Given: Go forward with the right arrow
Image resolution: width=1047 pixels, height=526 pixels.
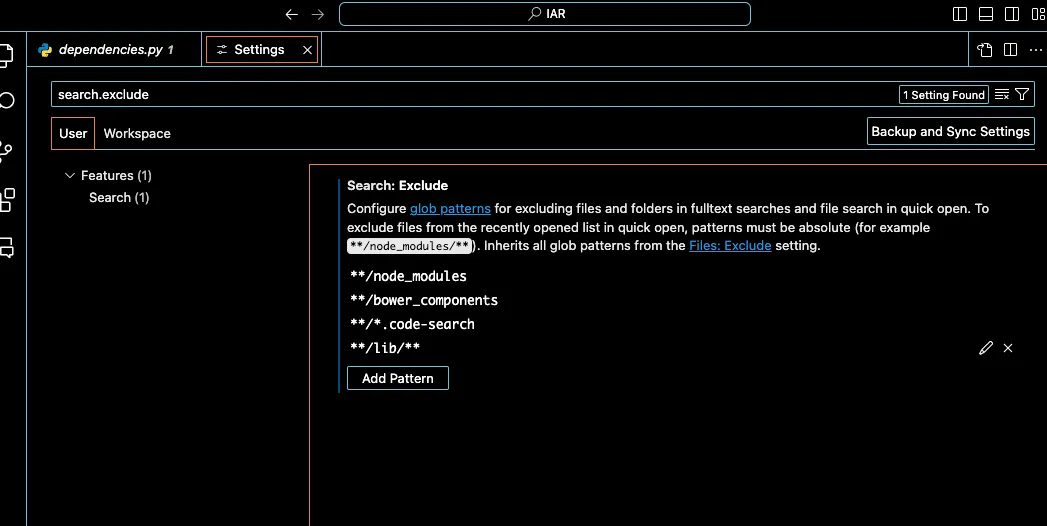Looking at the screenshot, I should (318, 14).
